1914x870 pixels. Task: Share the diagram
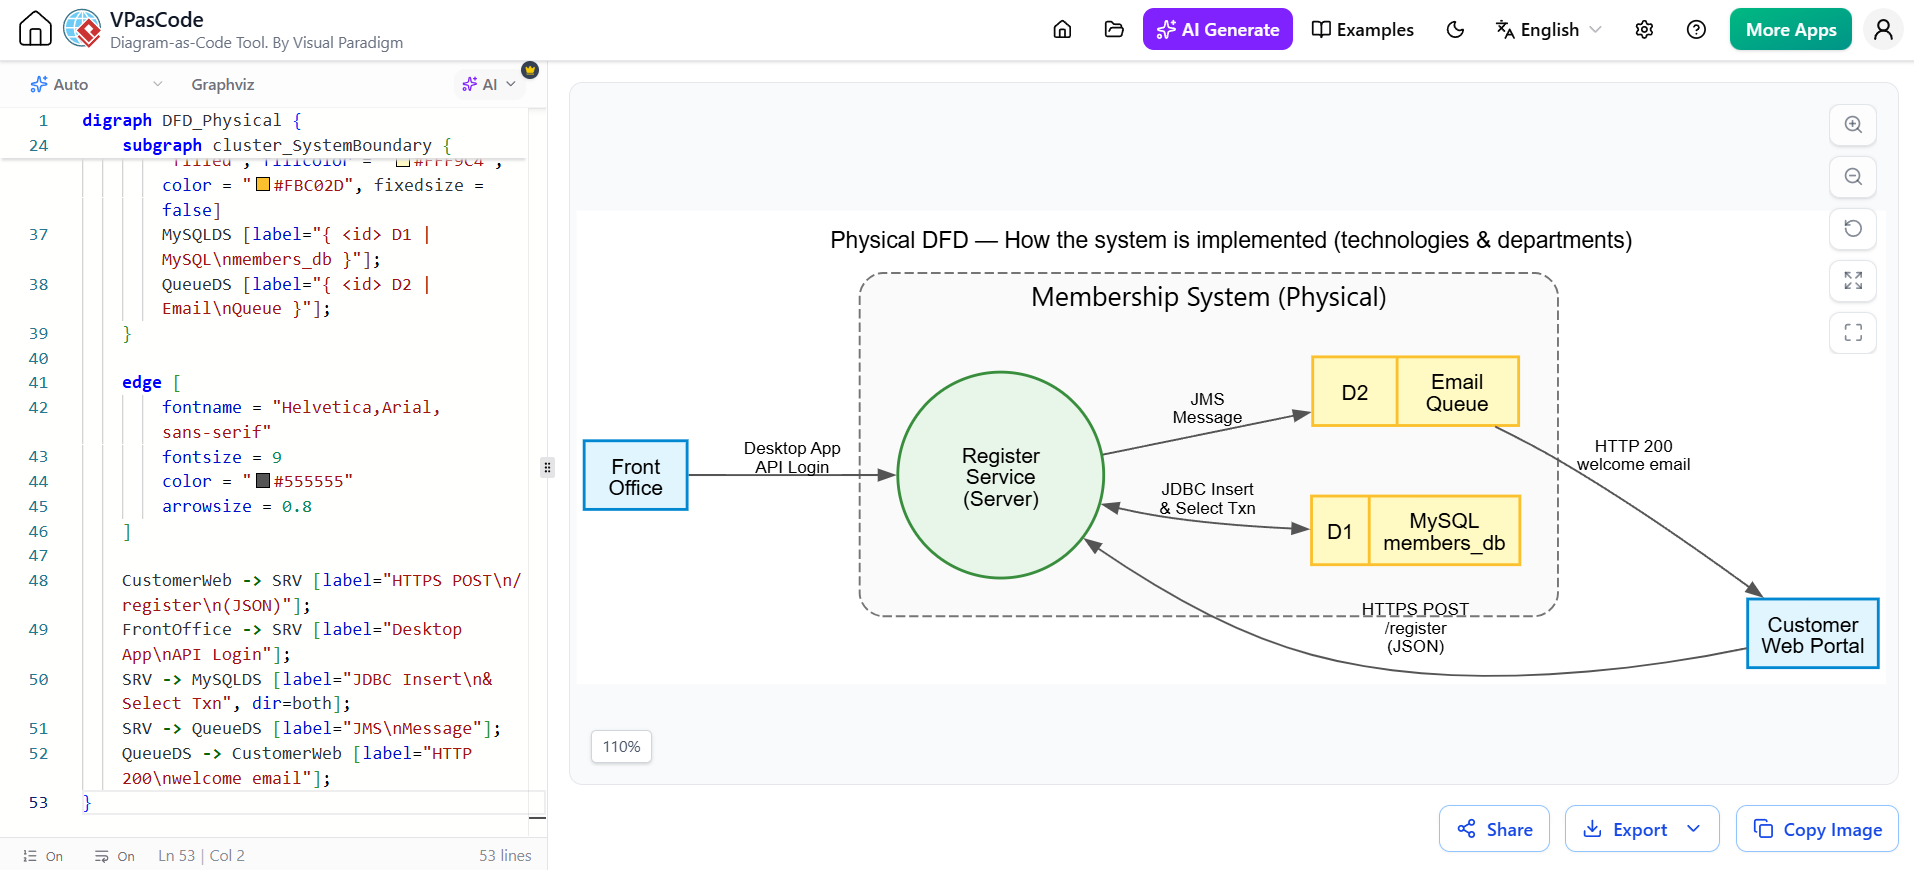tap(1494, 829)
